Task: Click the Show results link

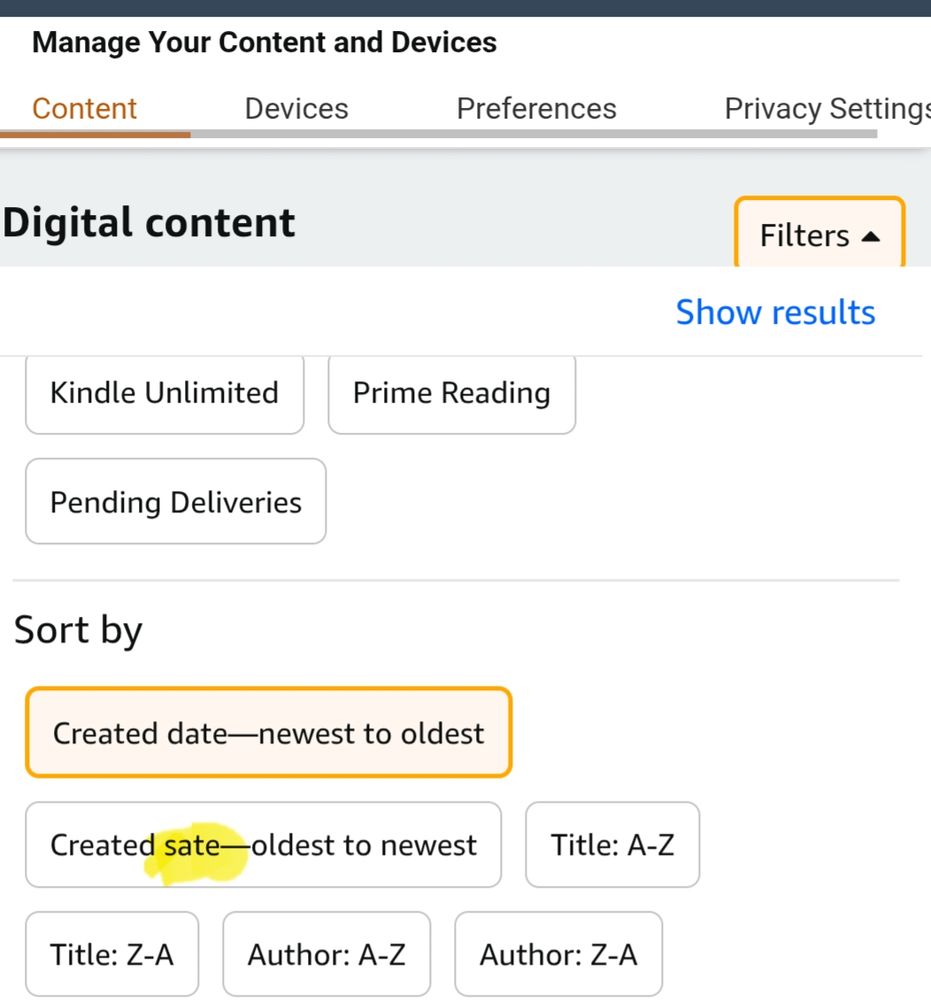Action: coord(775,312)
